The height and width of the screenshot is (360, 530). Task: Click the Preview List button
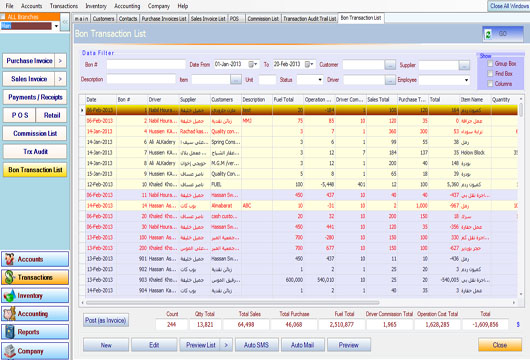[x=200, y=345]
